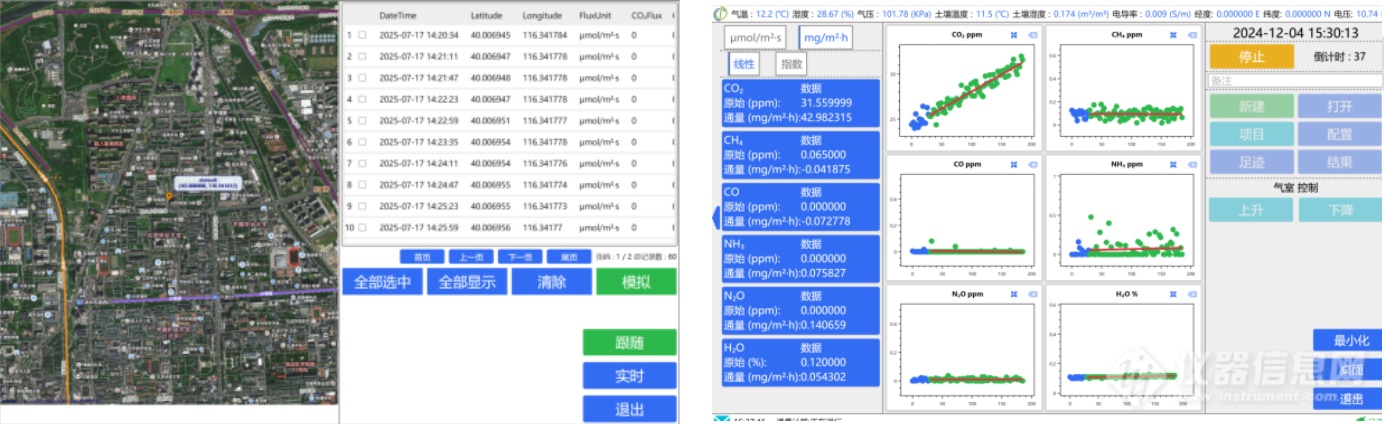Click the FluxUnit column header
The height and width of the screenshot is (424, 1384).
pyautogui.click(x=597, y=16)
